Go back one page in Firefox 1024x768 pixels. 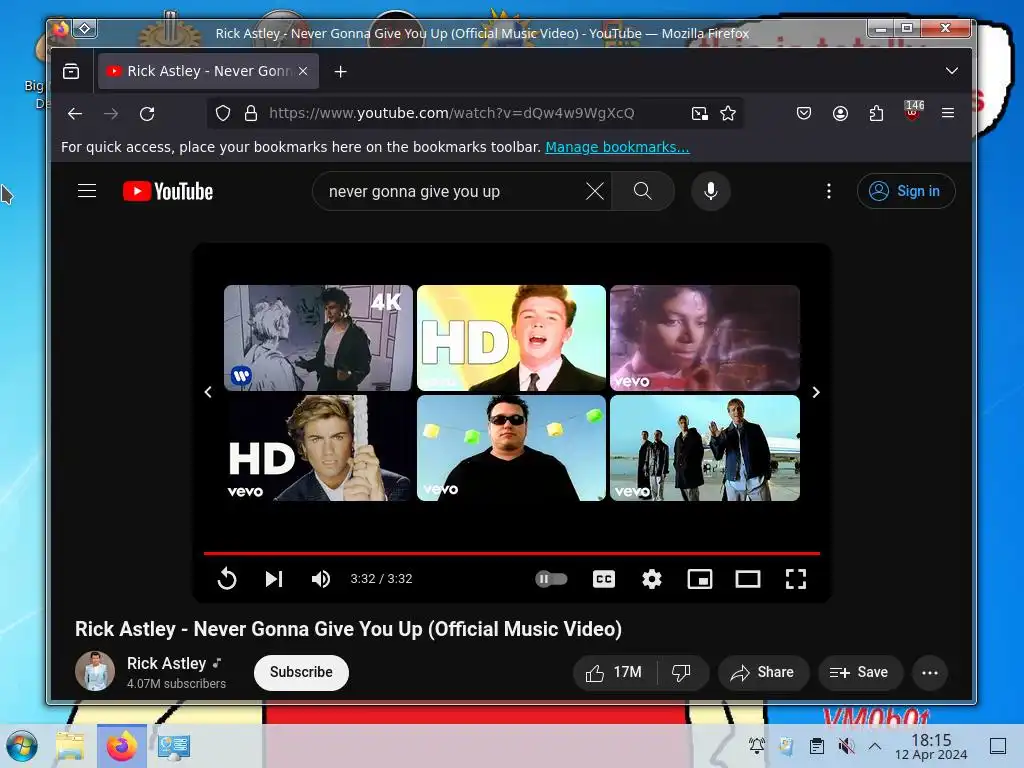[x=75, y=114]
